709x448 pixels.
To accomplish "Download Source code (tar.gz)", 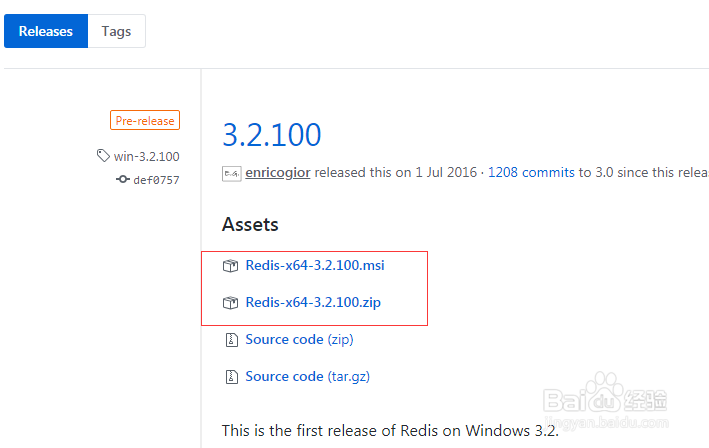I will click(x=307, y=377).
